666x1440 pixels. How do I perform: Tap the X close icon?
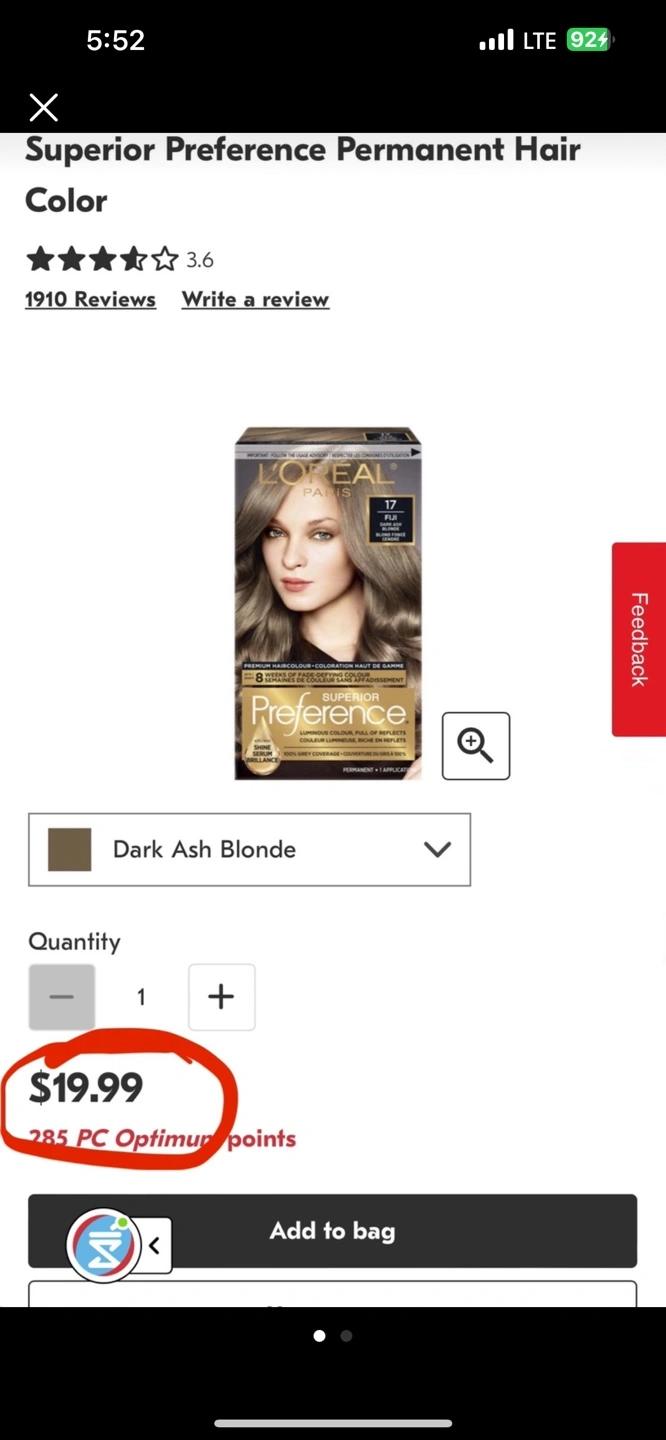tap(43, 107)
